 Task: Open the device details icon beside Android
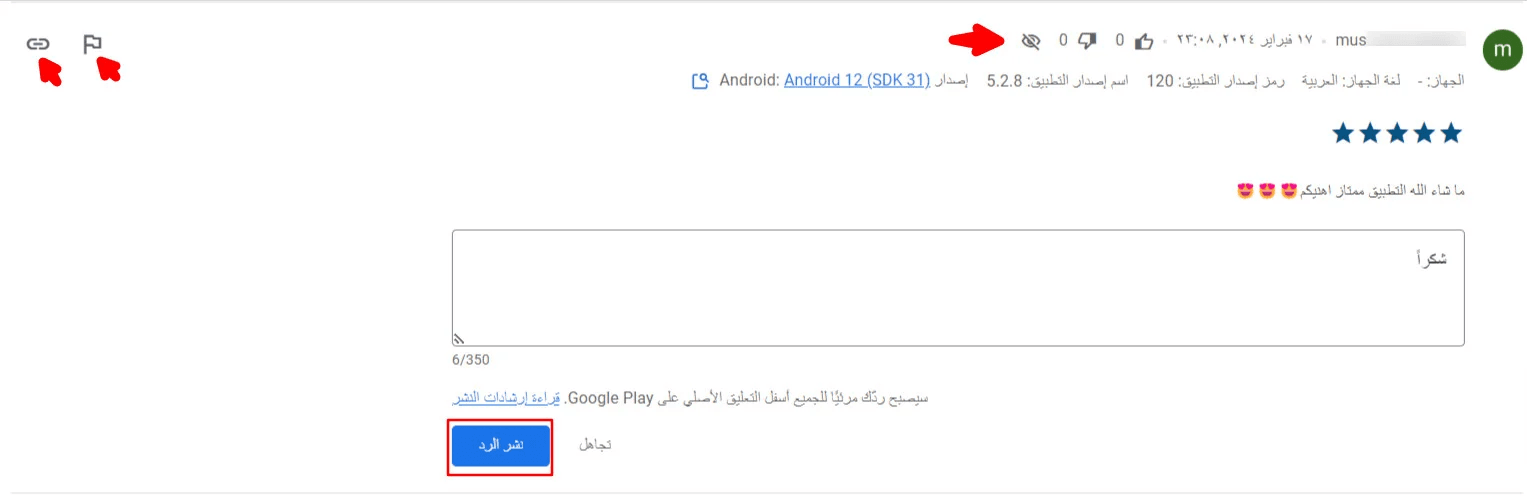(701, 80)
